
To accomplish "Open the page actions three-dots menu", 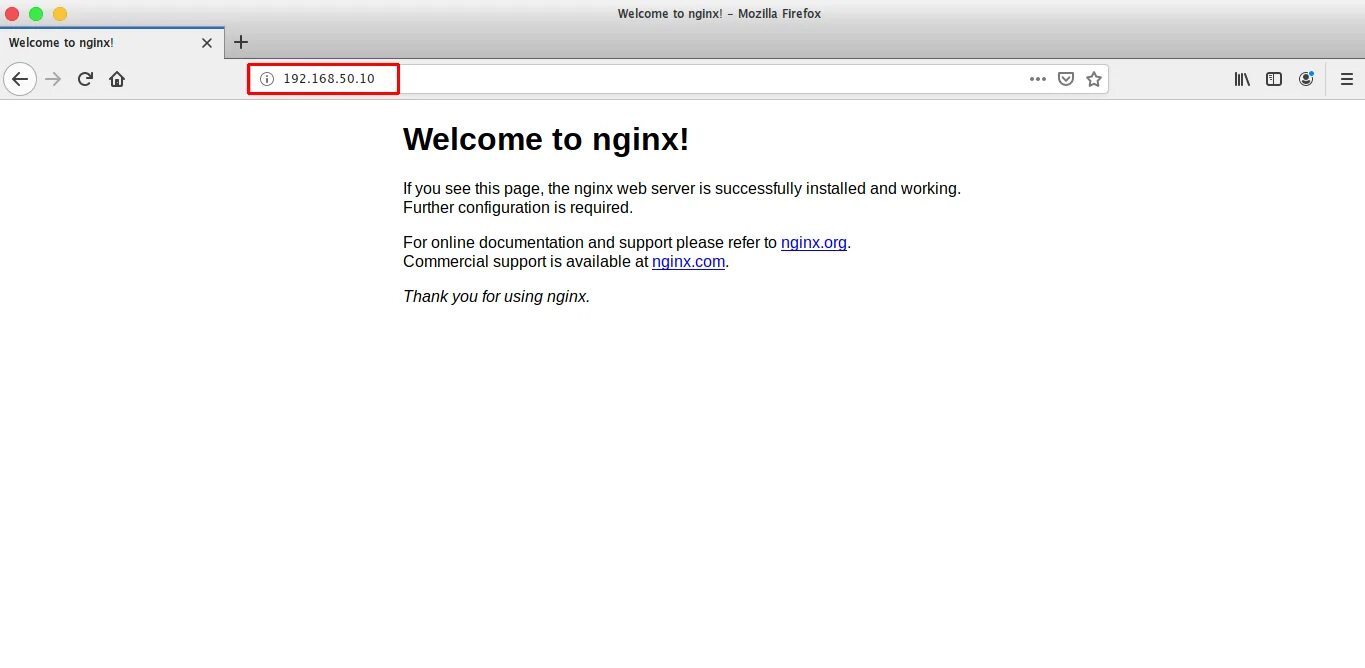I will point(1038,79).
